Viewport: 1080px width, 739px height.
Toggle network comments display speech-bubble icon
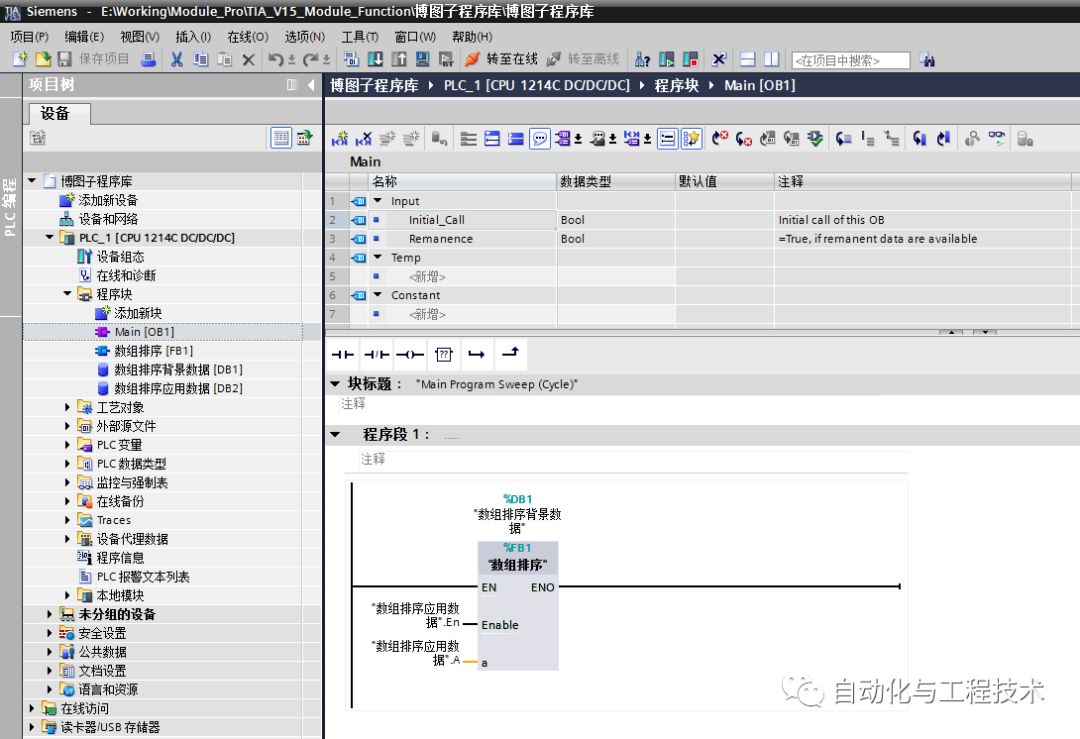[x=540, y=138]
